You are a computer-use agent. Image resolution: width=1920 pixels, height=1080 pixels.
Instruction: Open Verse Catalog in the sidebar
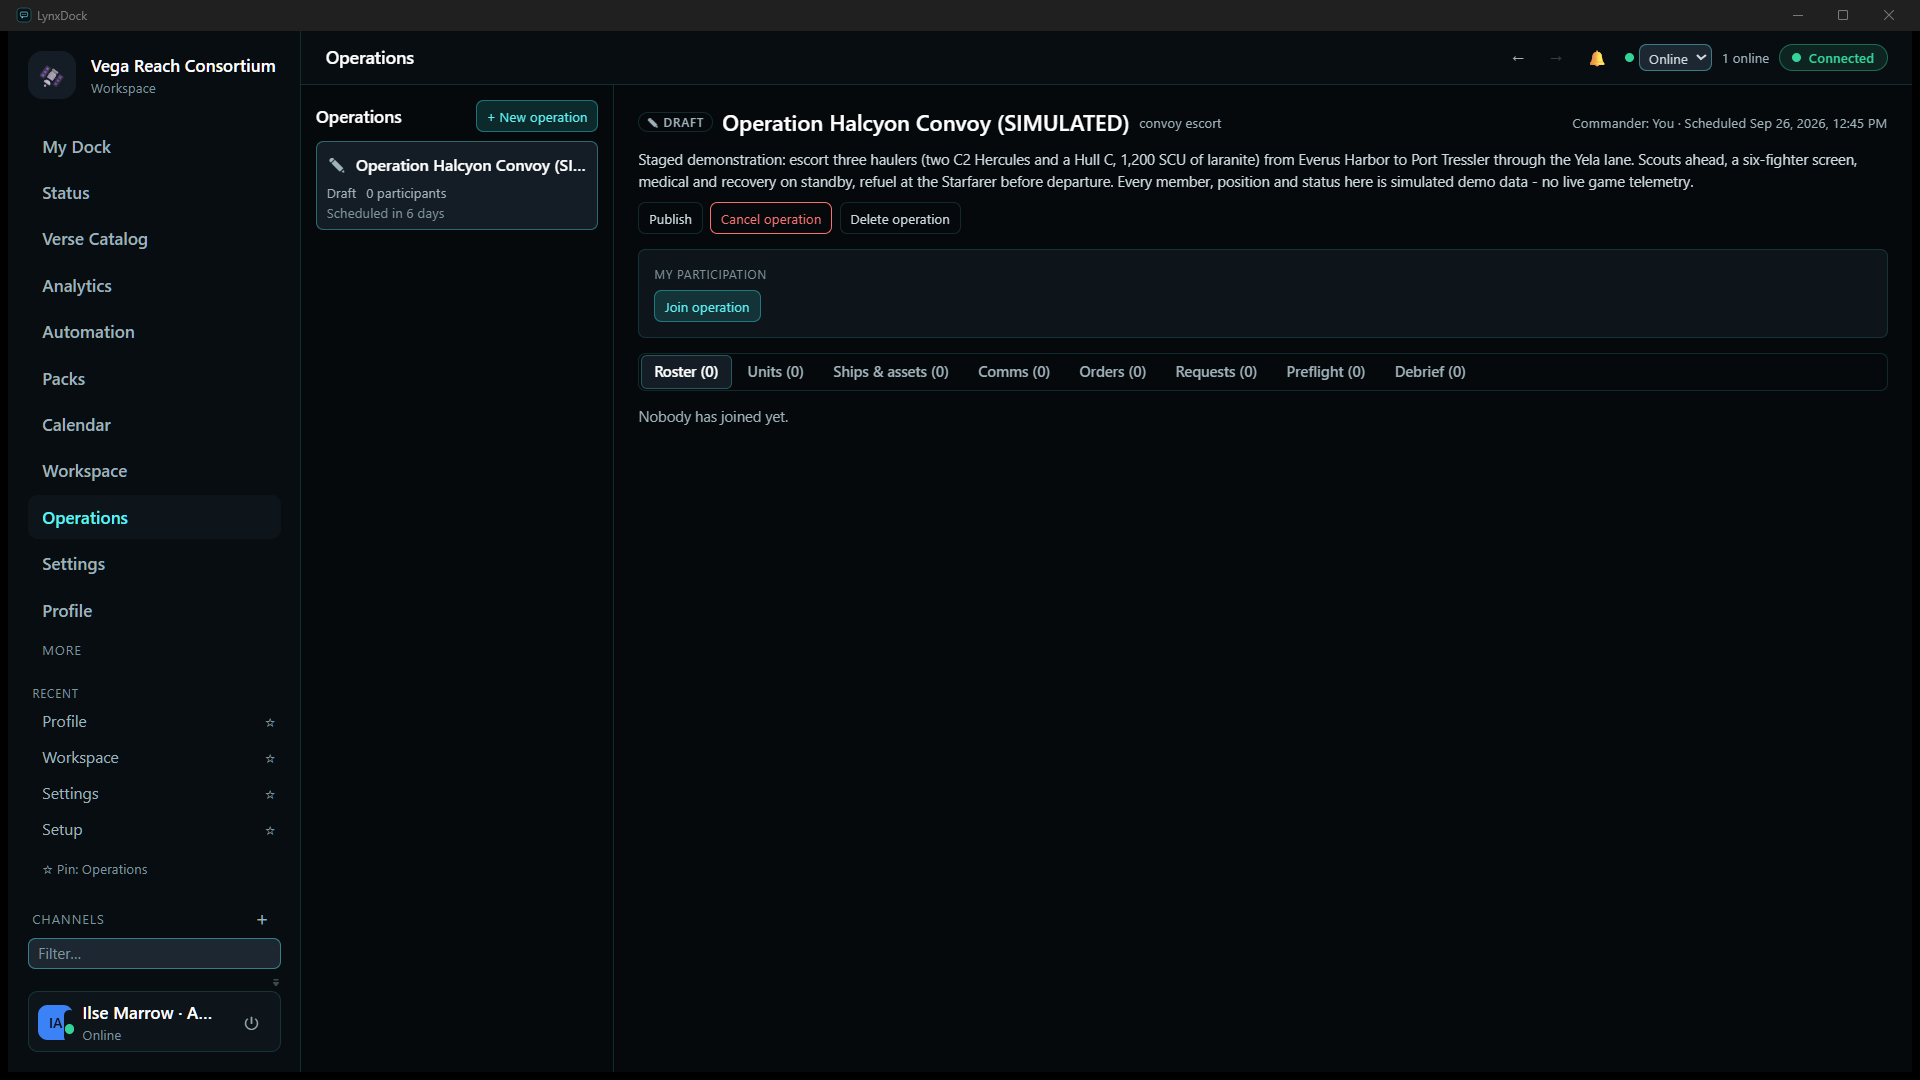click(x=154, y=239)
